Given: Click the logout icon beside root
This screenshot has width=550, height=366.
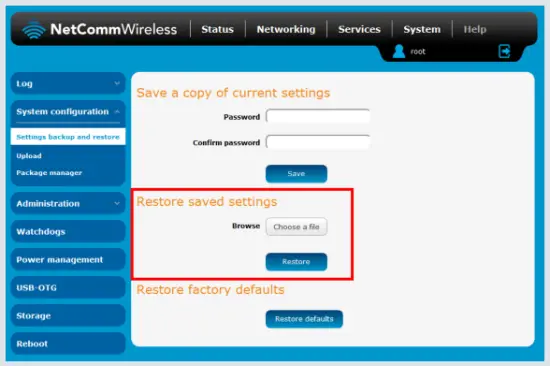Looking at the screenshot, I should (504, 51).
